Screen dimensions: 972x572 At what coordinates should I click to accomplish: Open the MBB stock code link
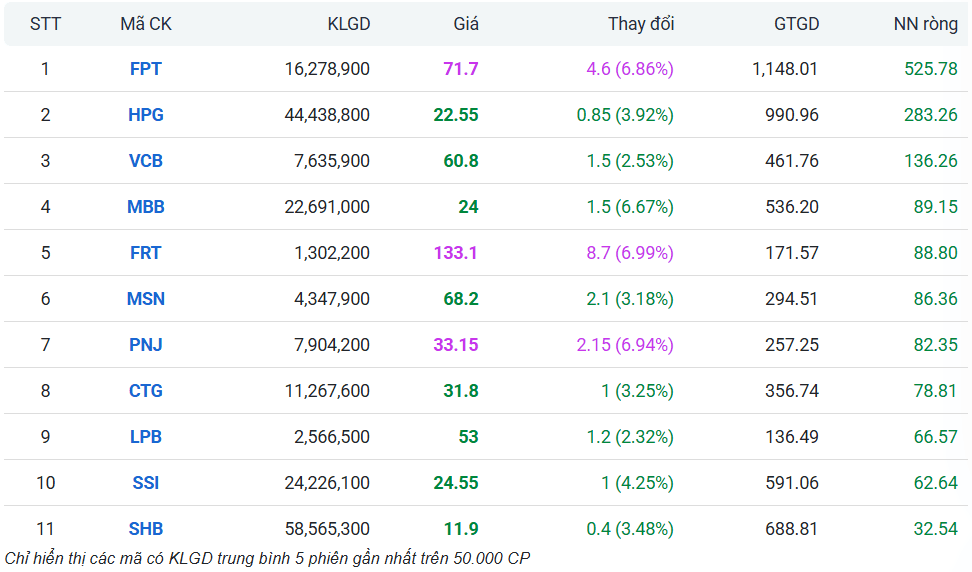click(146, 206)
